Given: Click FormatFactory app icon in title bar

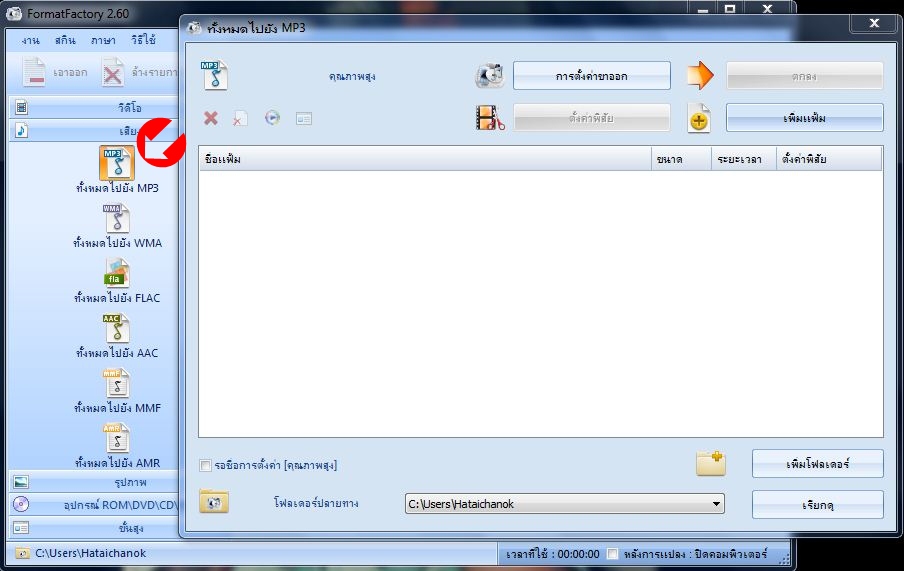Looking at the screenshot, I should pos(14,13).
